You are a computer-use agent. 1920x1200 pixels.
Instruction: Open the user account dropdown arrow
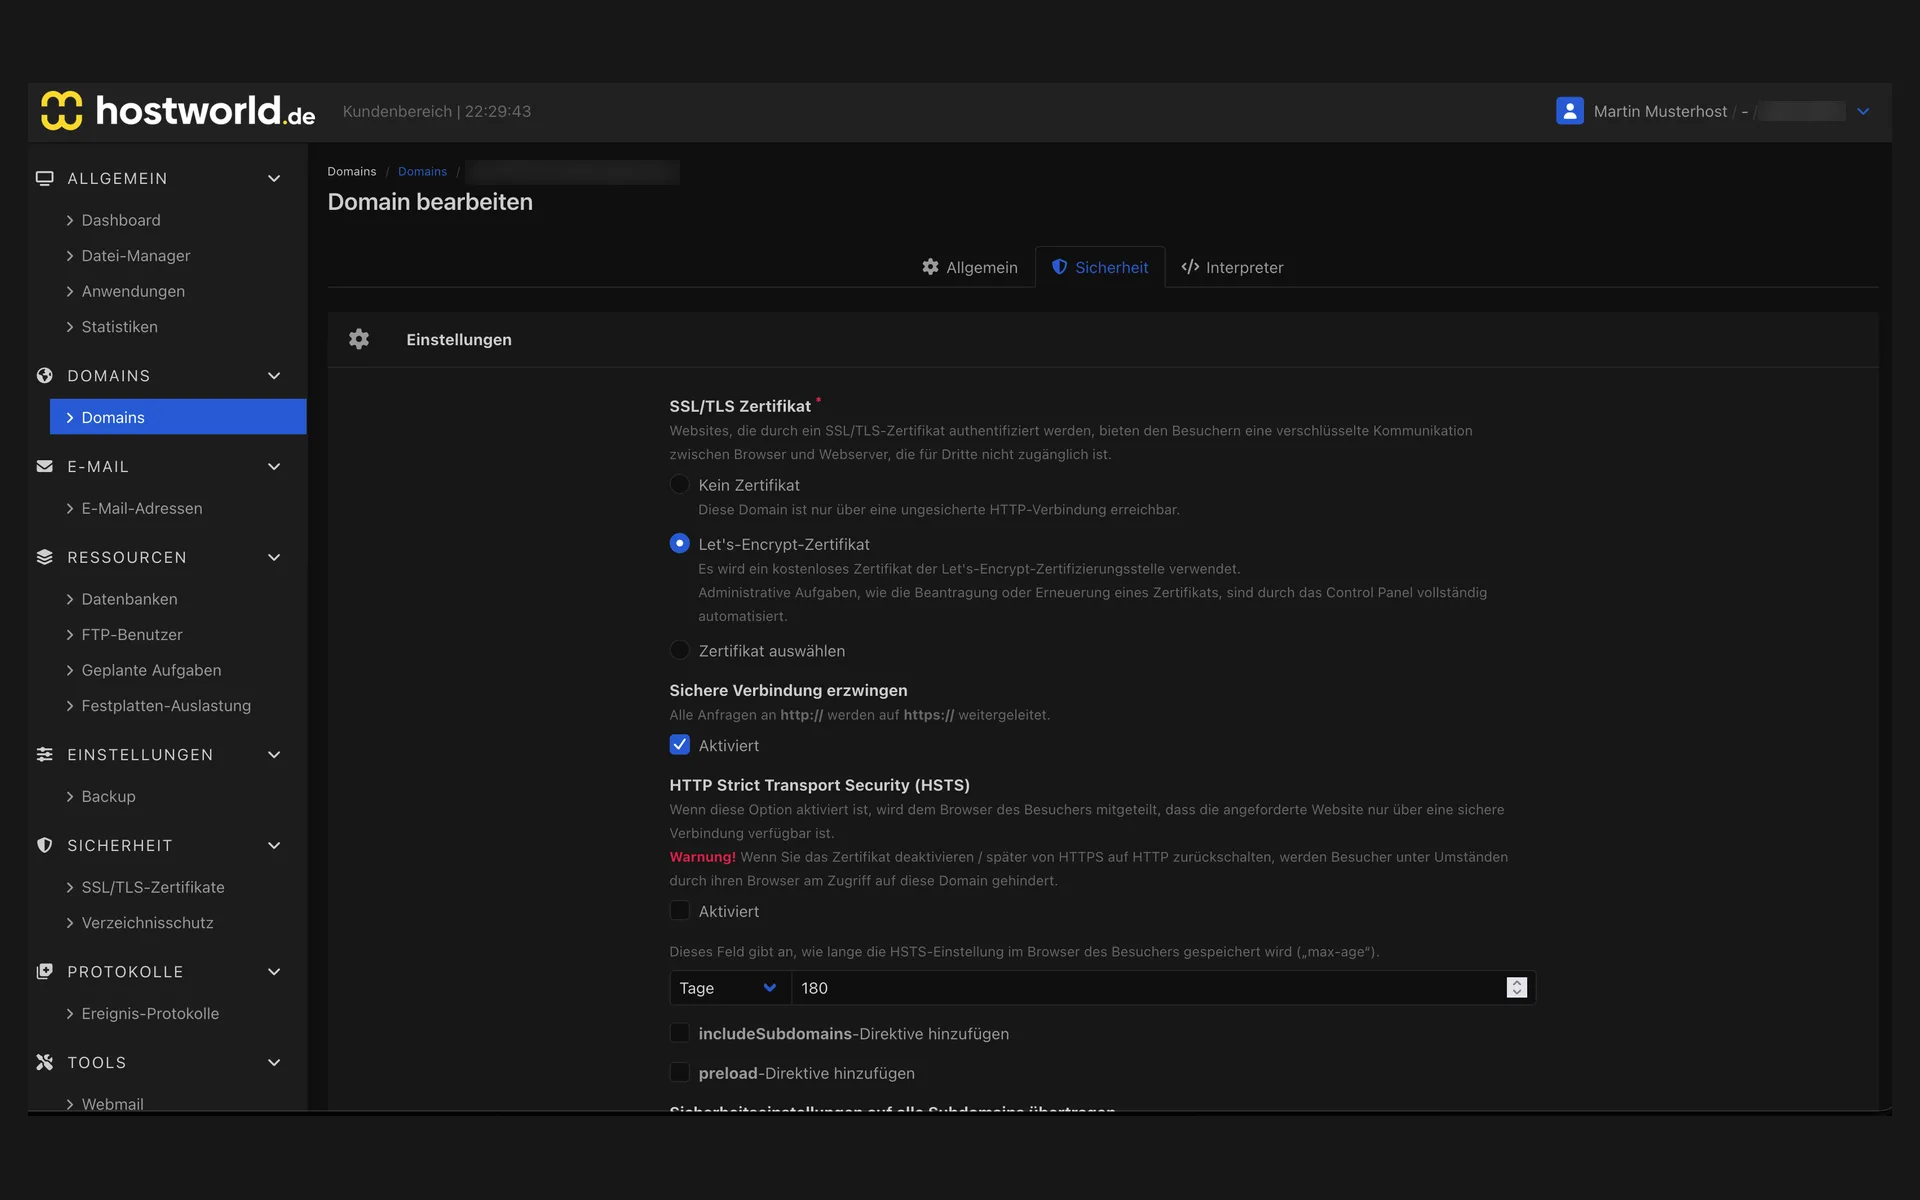pos(1863,111)
